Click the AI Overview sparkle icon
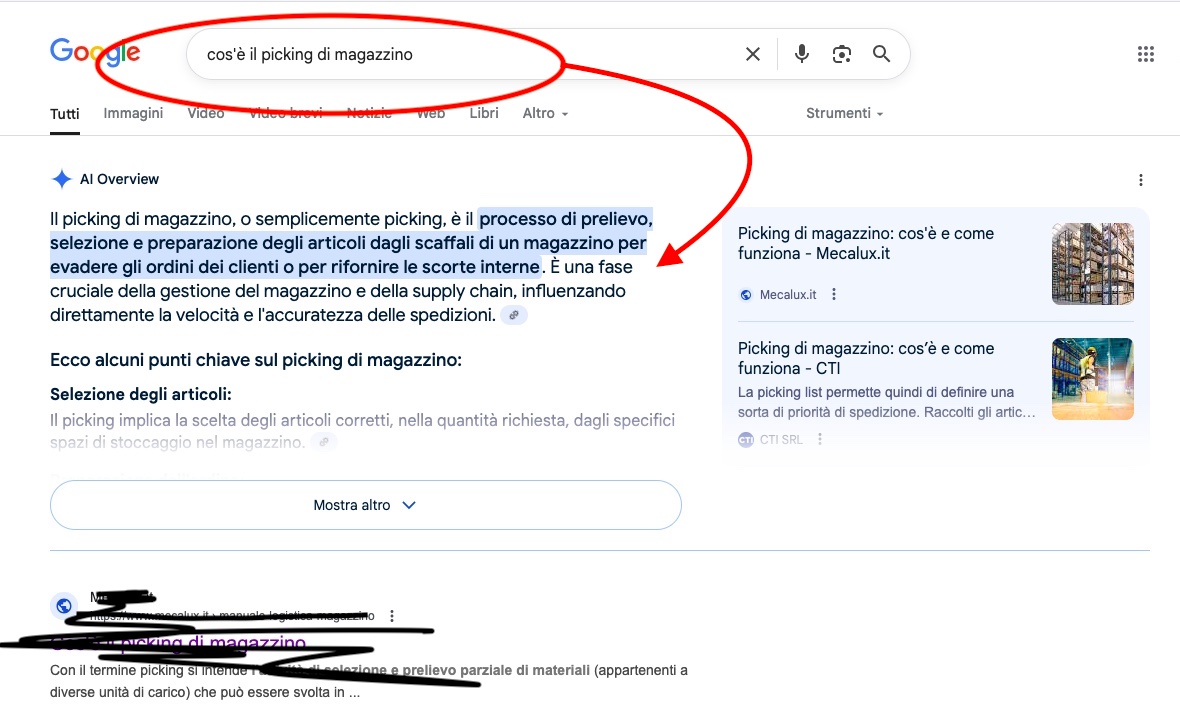Screen dimensions: 1180x724 (x=61, y=179)
